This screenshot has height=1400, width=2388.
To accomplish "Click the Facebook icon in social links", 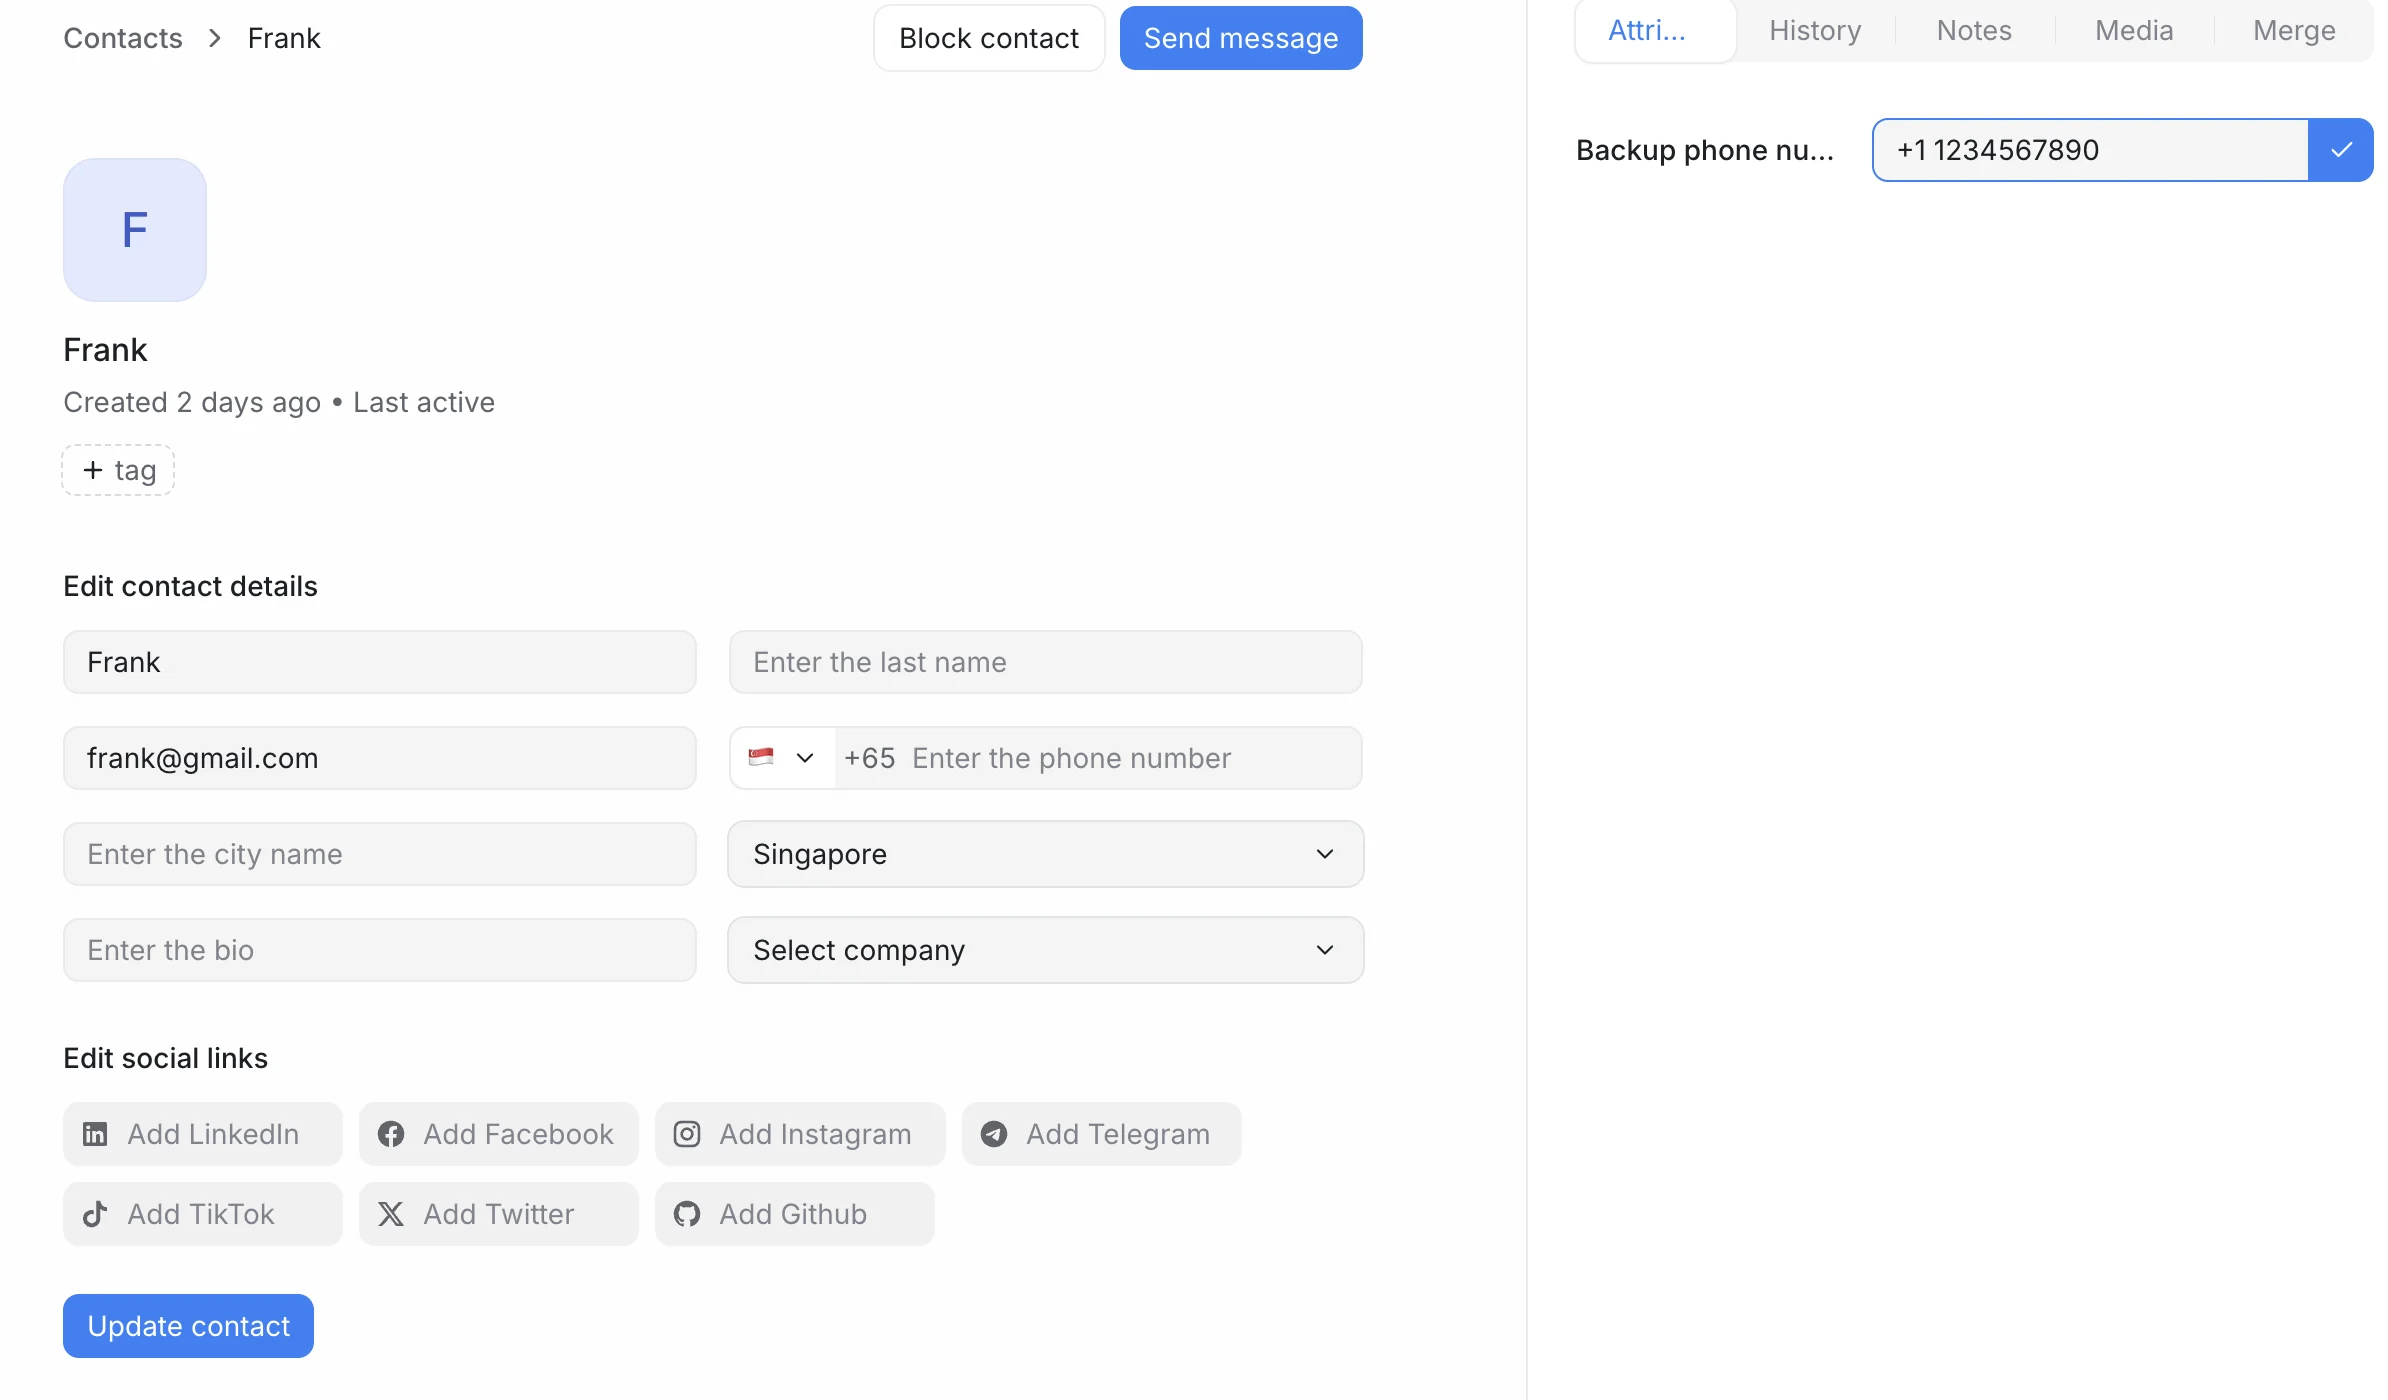I will click(391, 1134).
